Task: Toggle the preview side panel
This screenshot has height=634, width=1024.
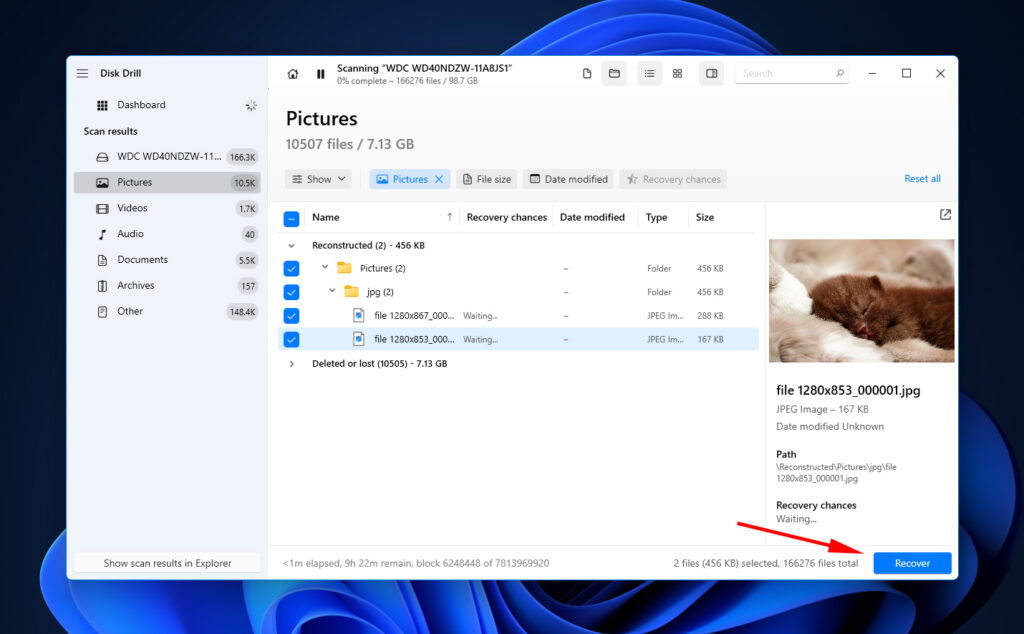Action: (x=711, y=73)
